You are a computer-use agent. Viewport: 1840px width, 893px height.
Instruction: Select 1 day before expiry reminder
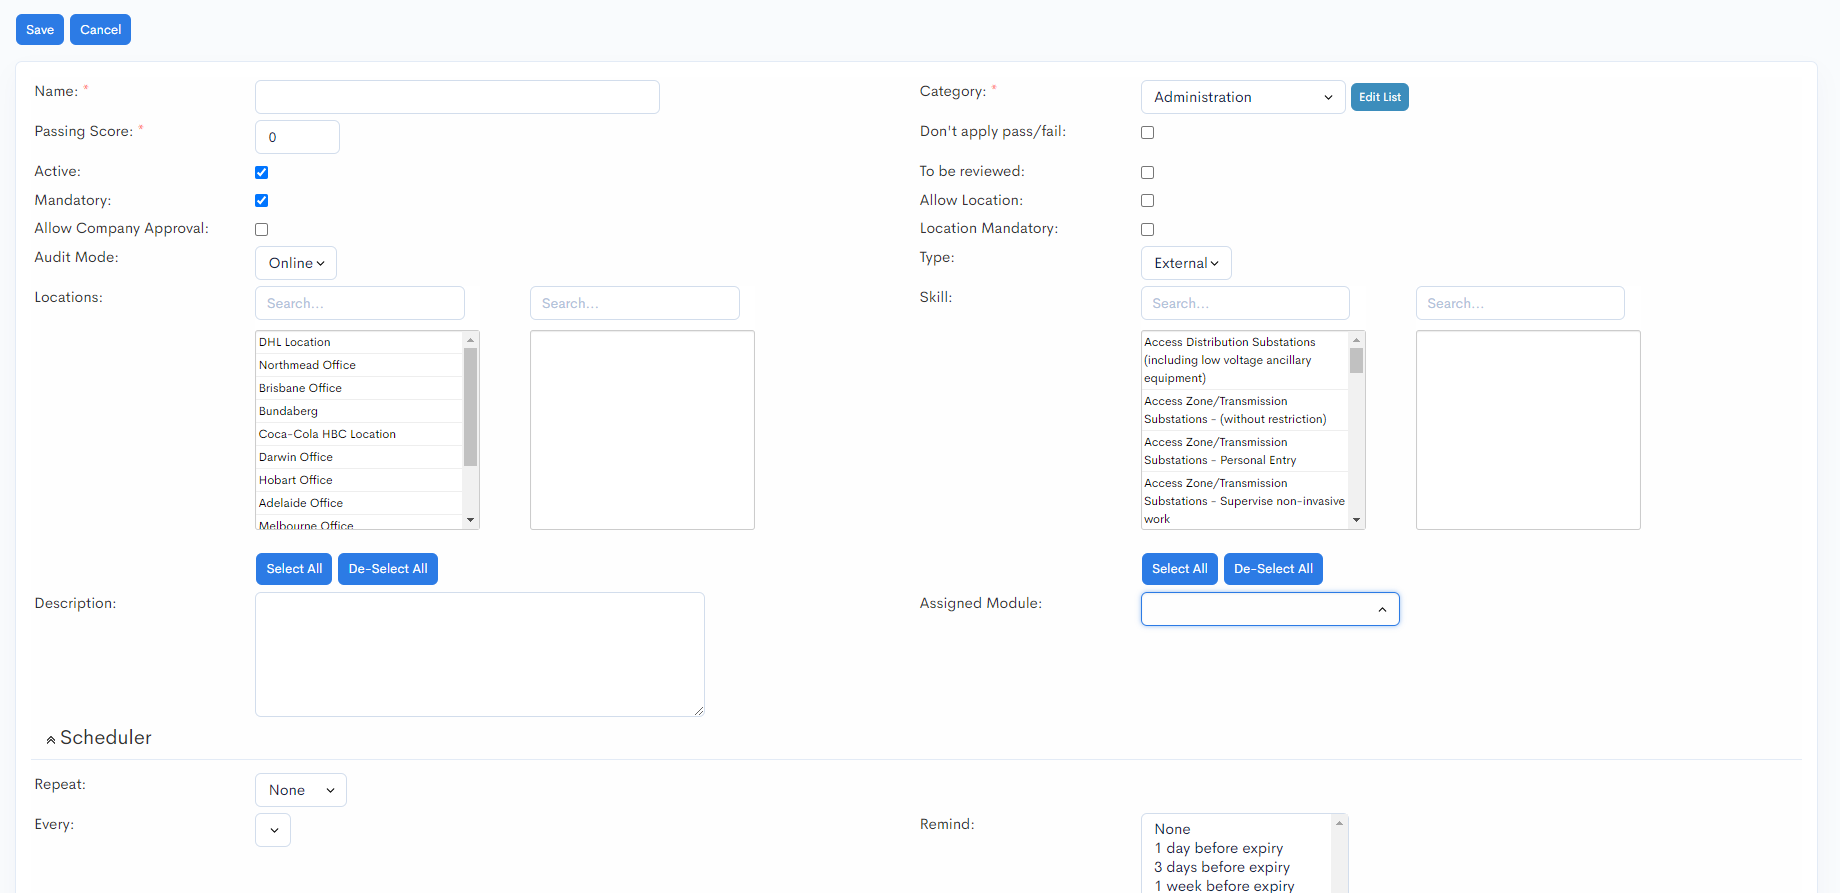coord(1237,848)
